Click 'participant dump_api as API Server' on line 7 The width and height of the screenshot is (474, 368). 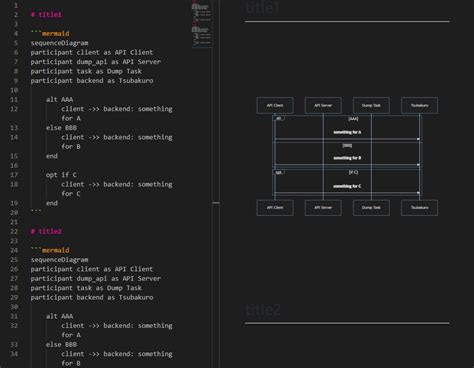tap(96, 62)
